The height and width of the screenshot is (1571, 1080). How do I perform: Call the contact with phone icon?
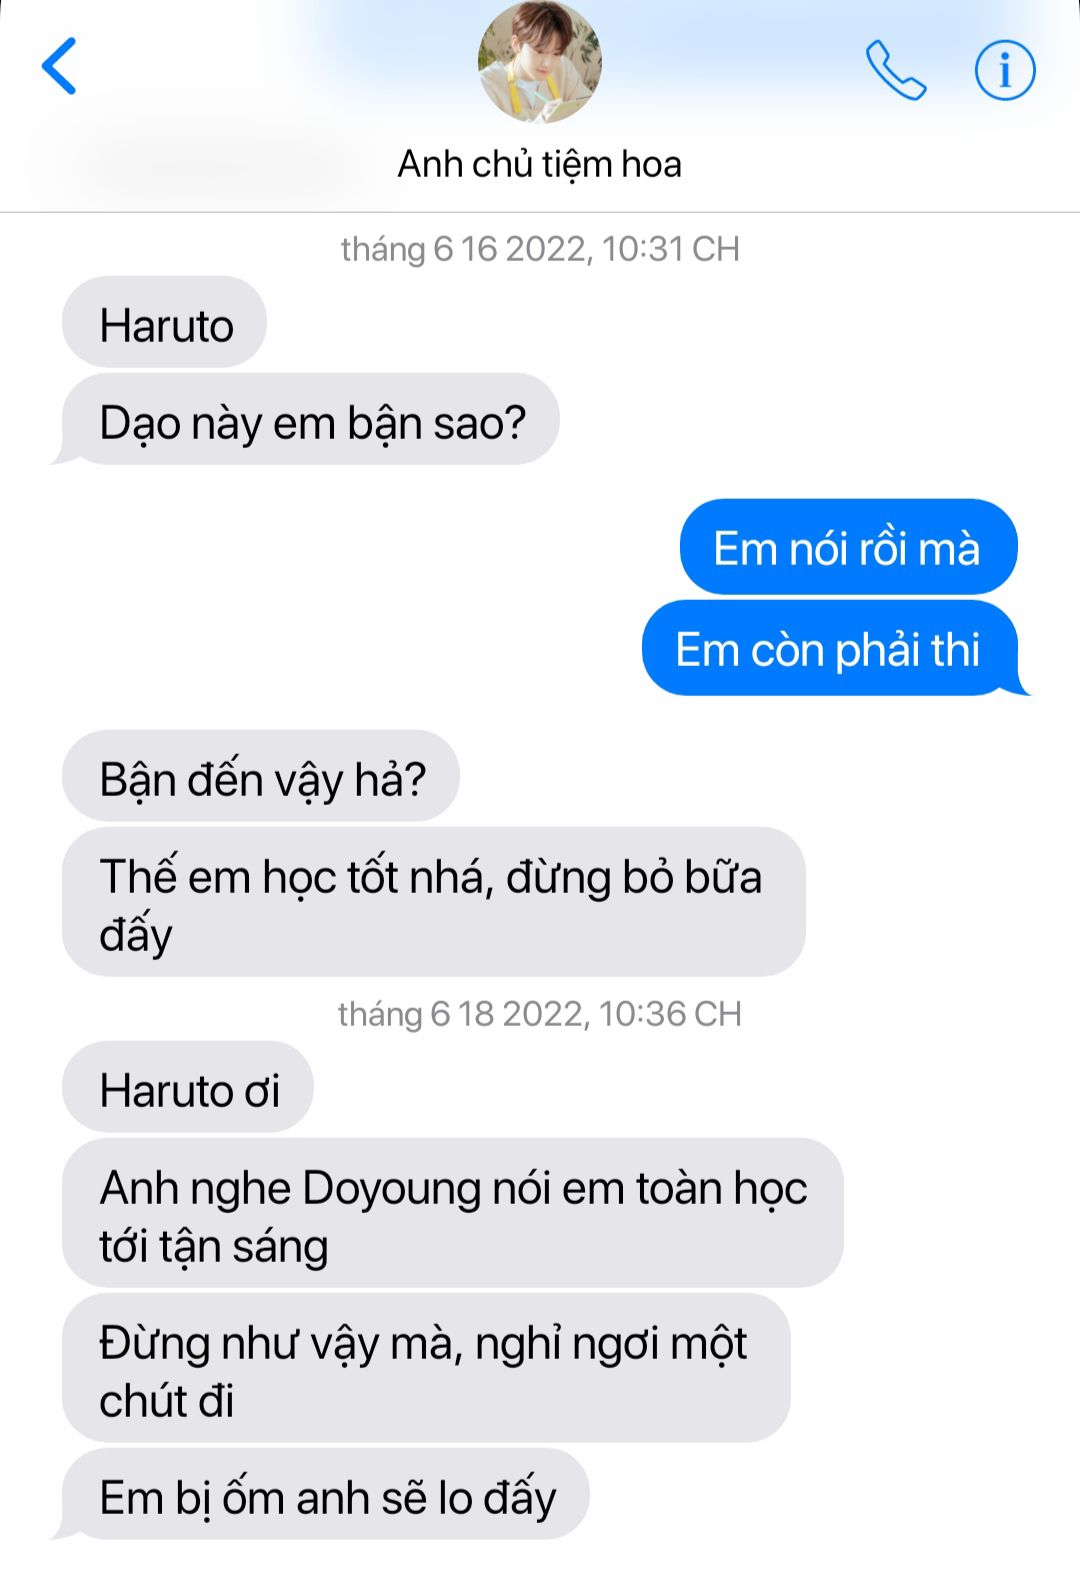pyautogui.click(x=895, y=70)
